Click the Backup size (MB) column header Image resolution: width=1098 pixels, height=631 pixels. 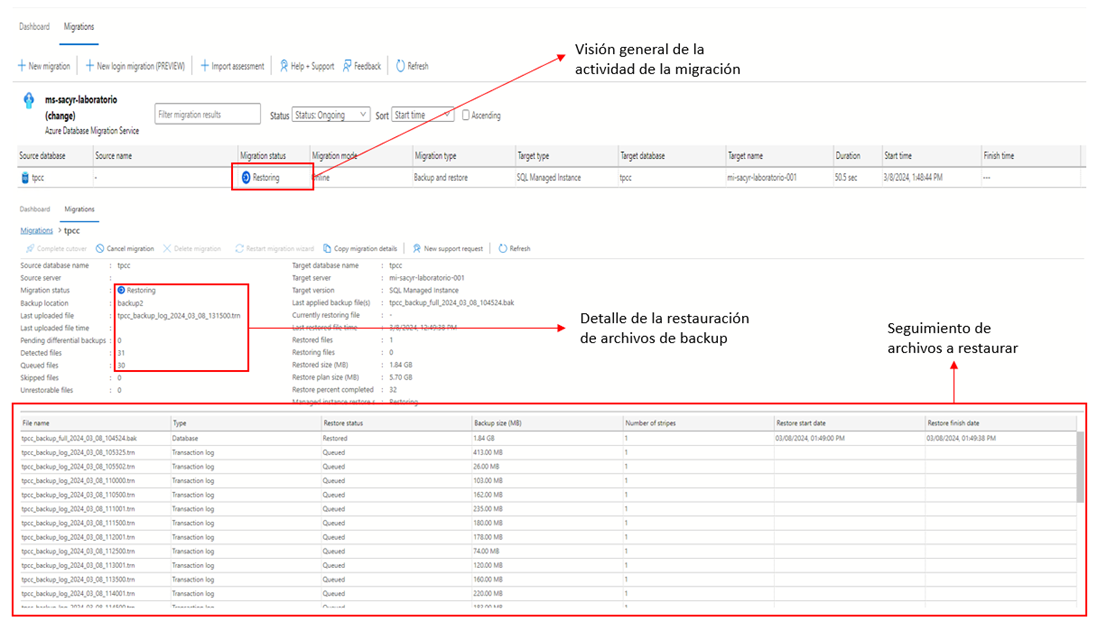tap(498, 423)
